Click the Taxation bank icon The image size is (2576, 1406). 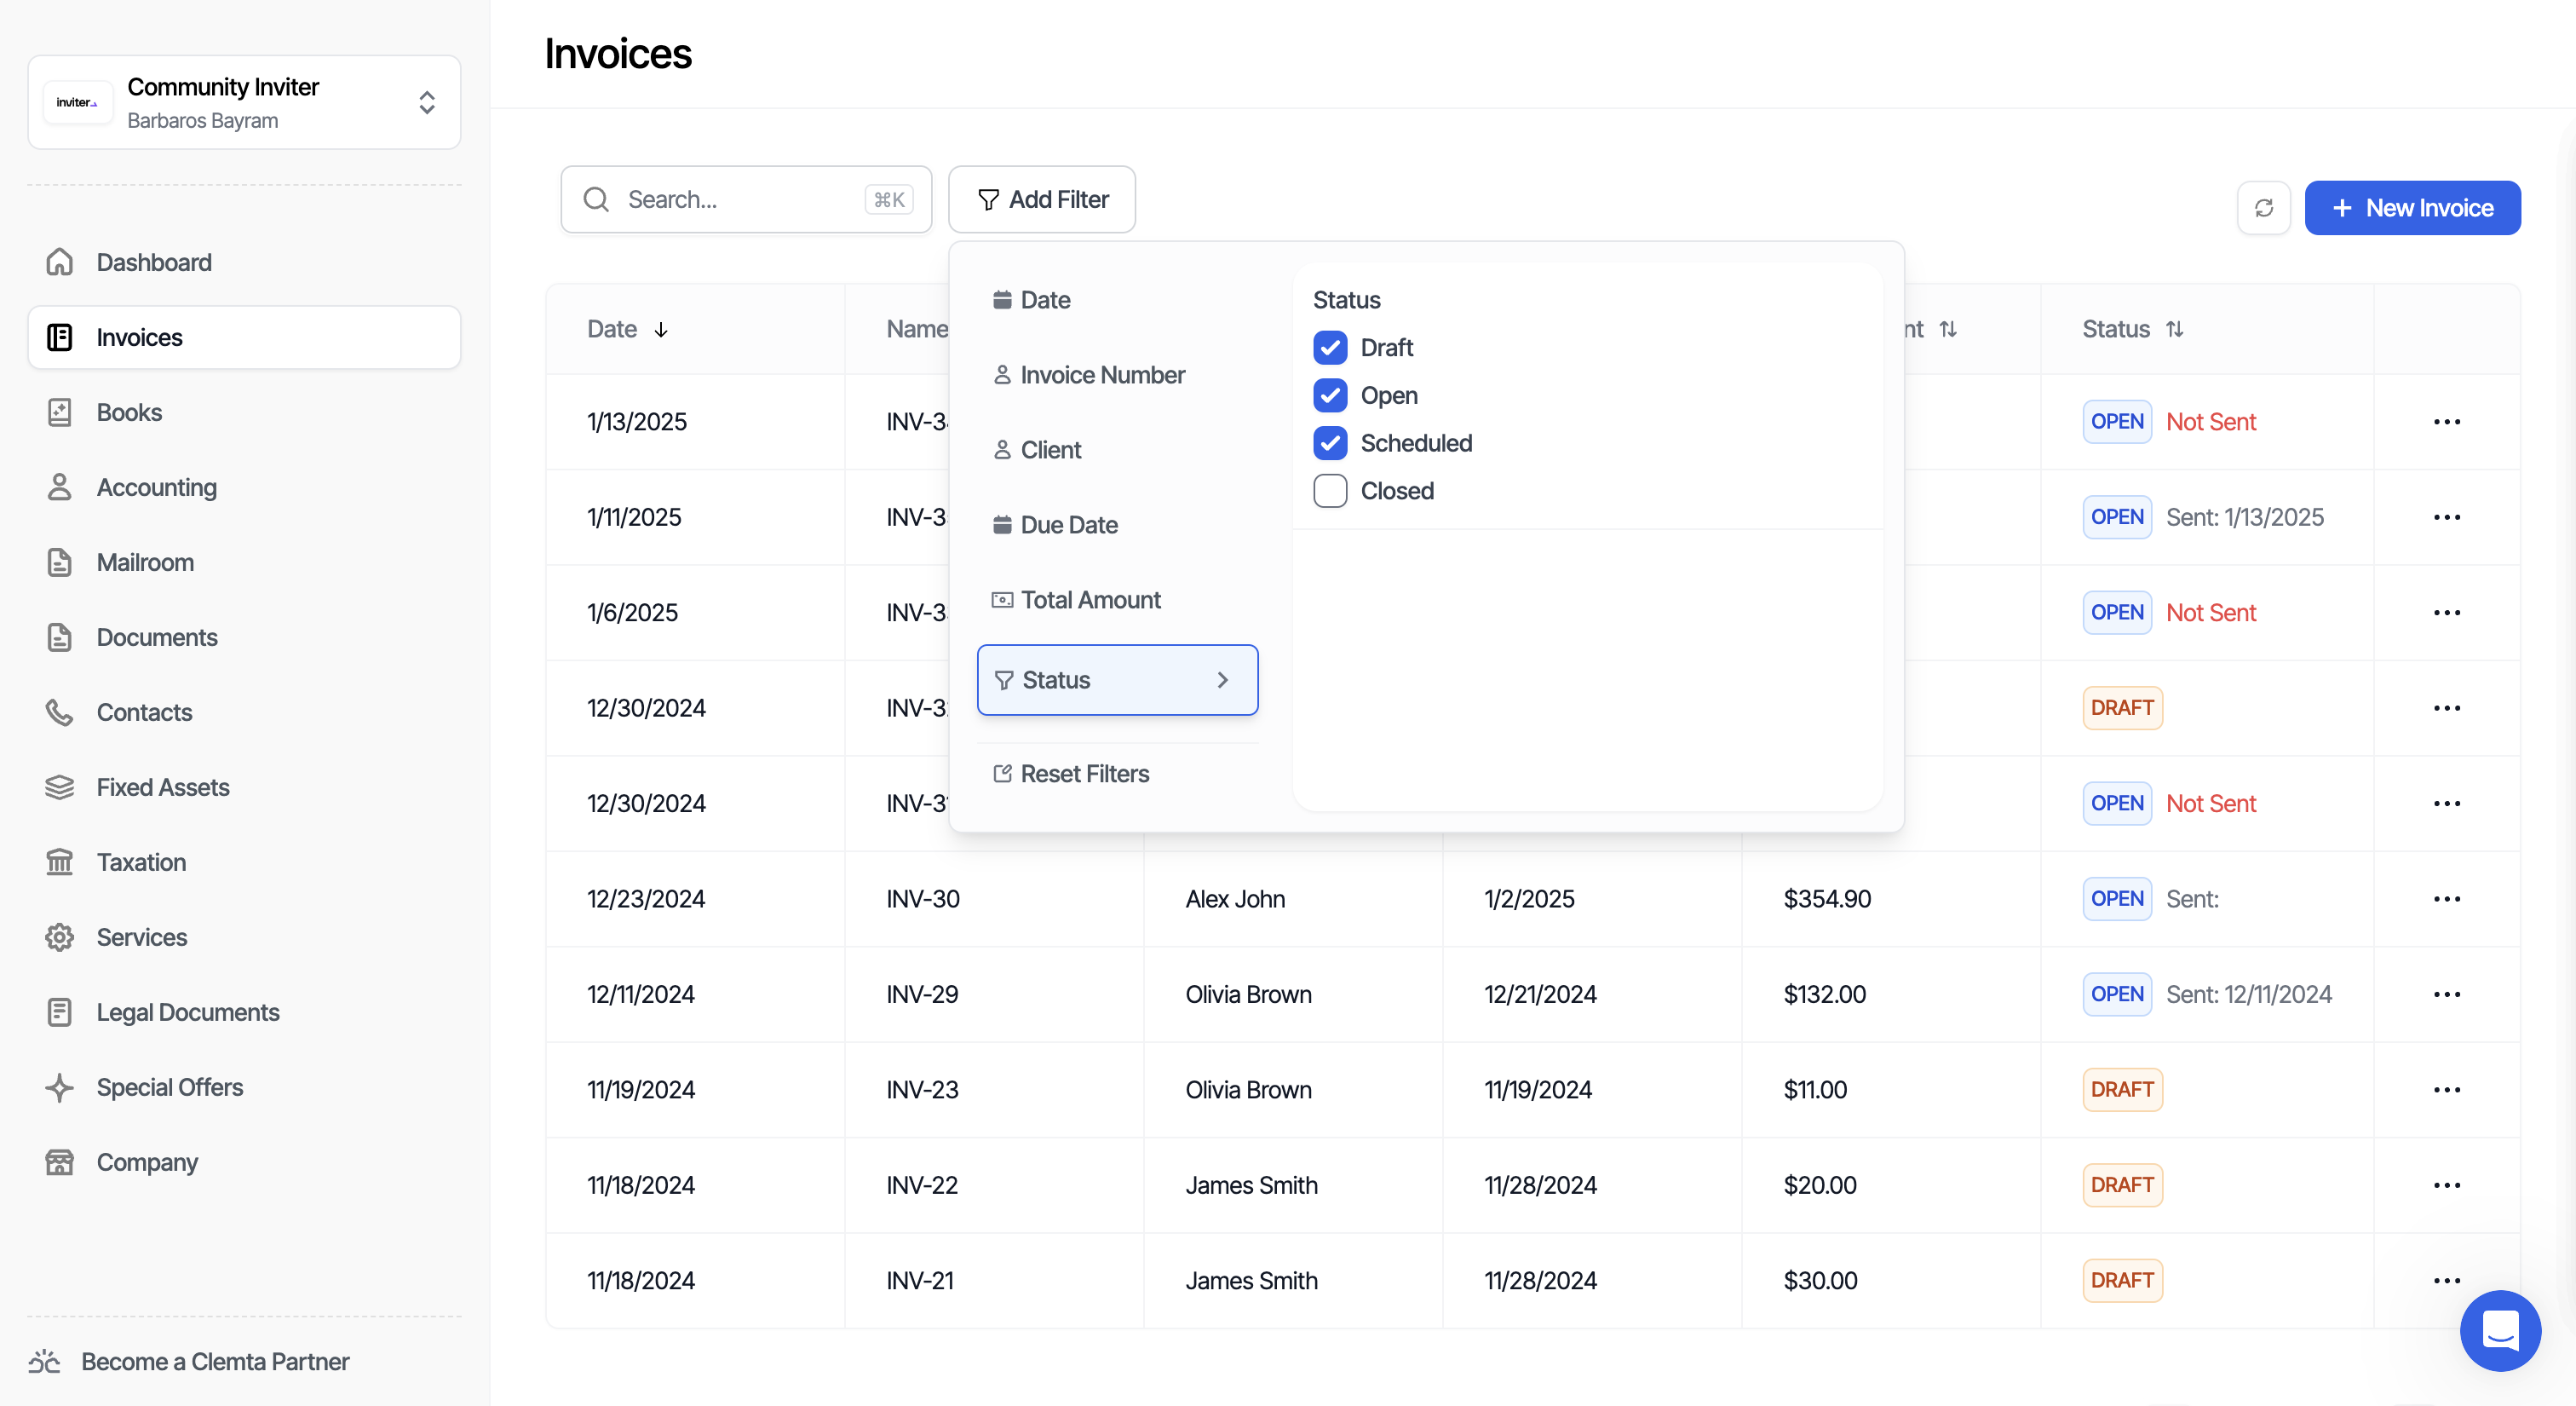tap(60, 862)
